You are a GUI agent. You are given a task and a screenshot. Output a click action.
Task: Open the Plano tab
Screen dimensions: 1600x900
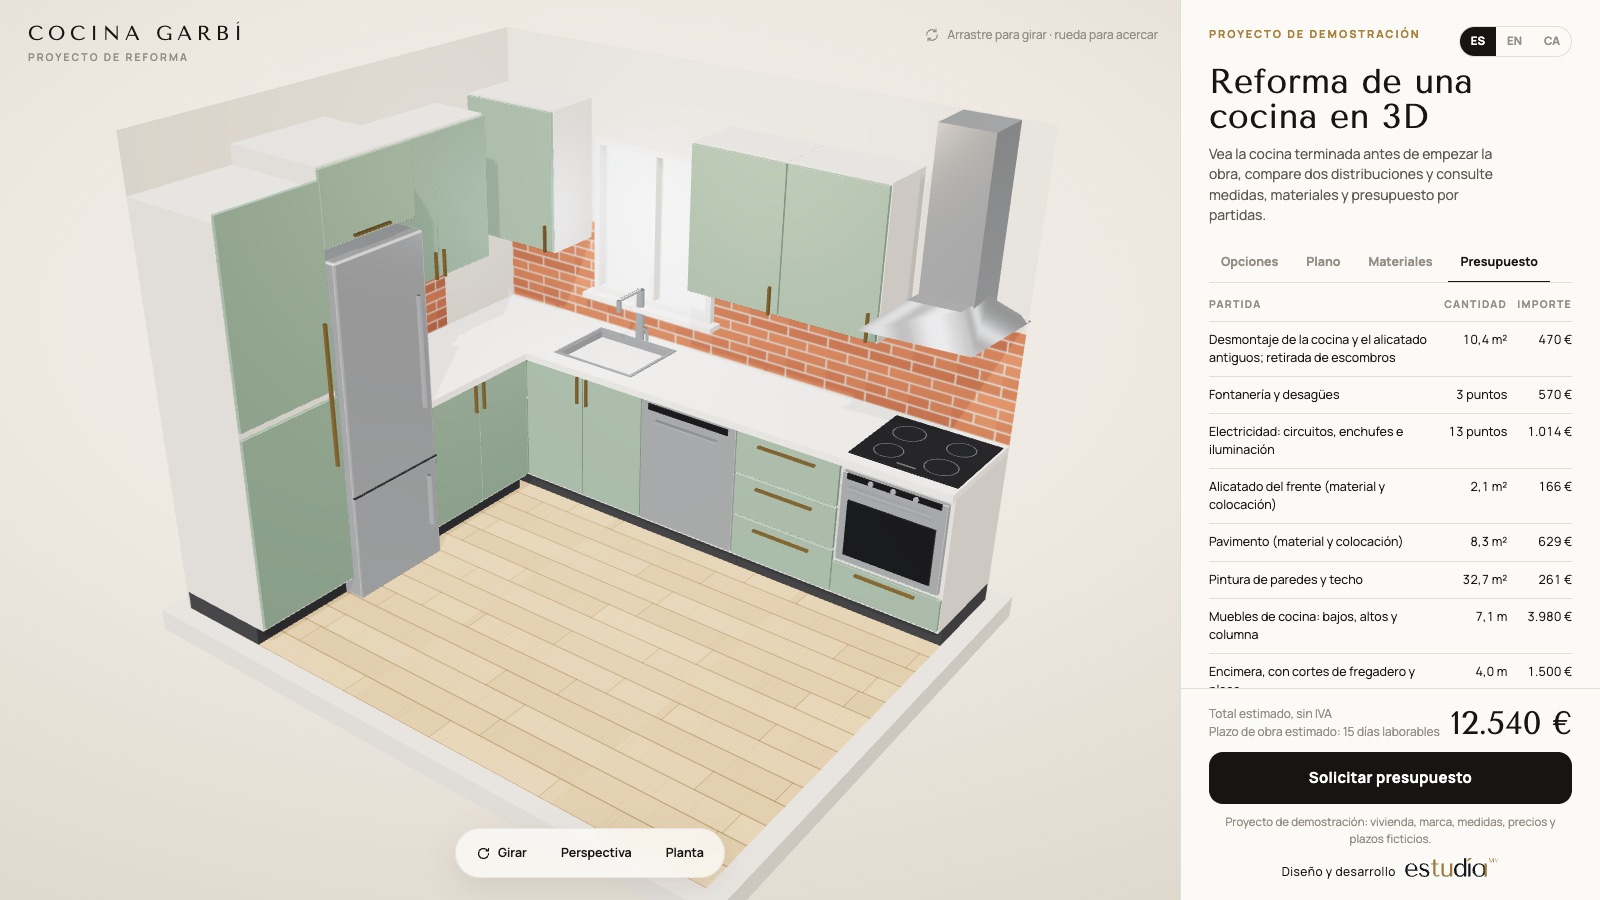[x=1323, y=262]
